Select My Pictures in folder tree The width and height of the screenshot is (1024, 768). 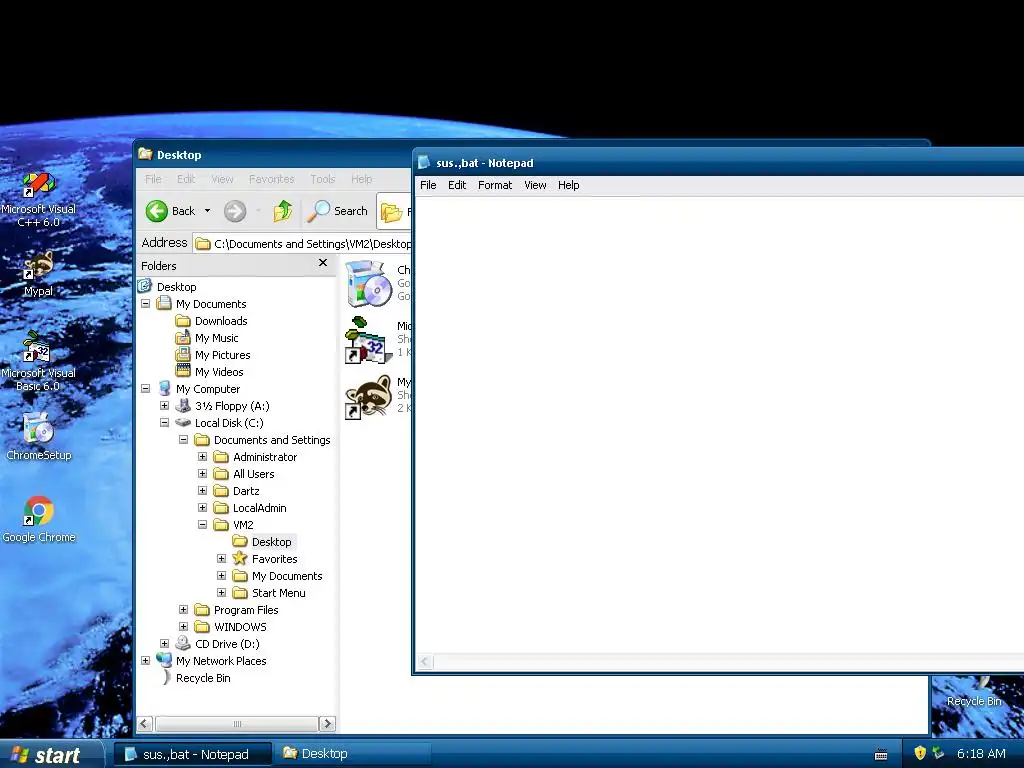tap(213, 355)
